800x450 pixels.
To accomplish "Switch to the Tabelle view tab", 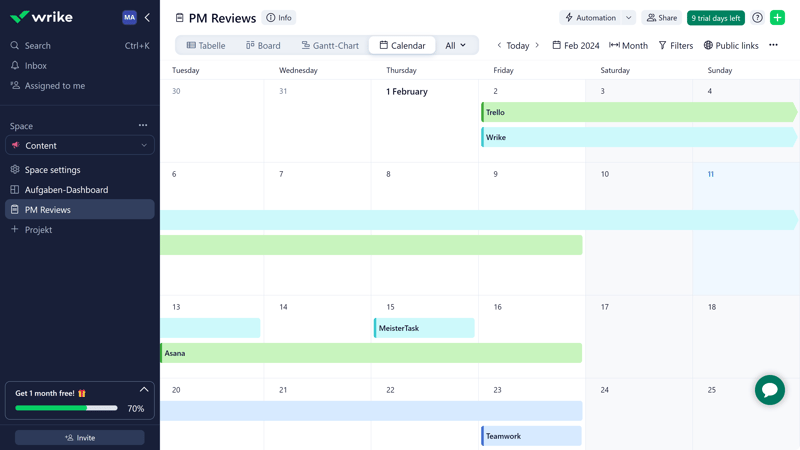I will click(206, 45).
